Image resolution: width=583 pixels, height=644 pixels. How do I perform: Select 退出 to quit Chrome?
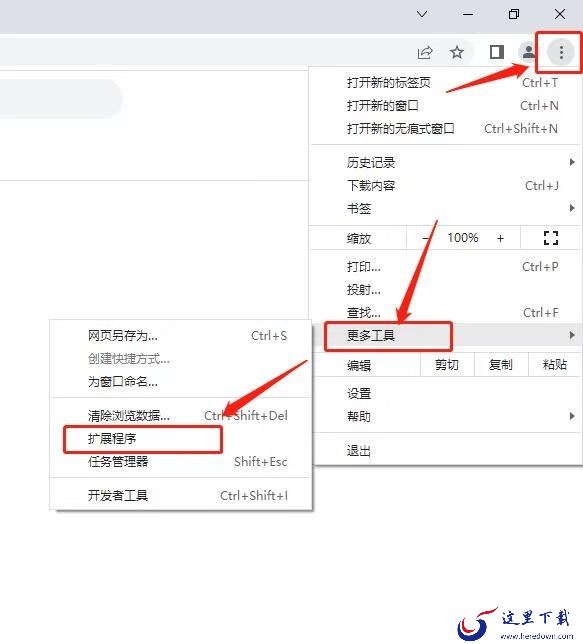tap(446, 451)
